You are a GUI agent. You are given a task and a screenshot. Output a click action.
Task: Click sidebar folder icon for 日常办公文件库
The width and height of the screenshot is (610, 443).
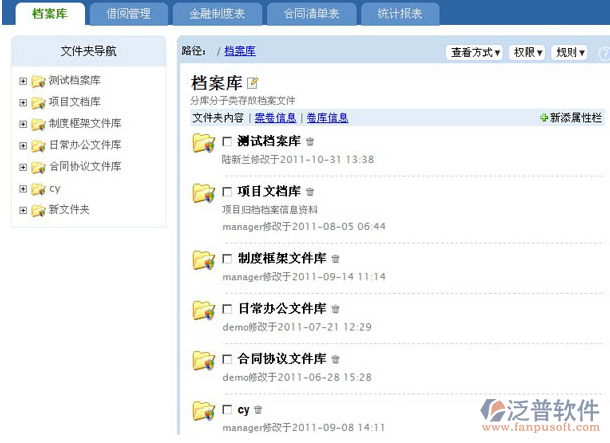point(38,146)
